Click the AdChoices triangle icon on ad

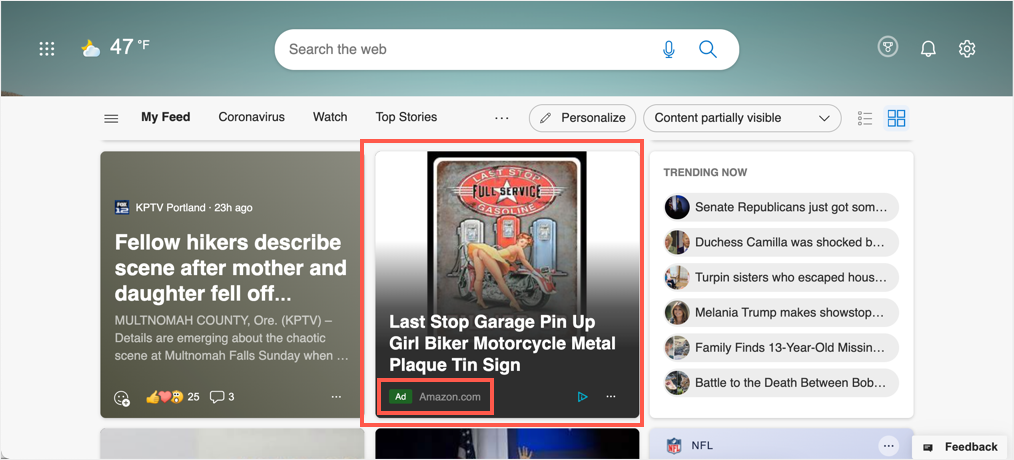(x=582, y=397)
